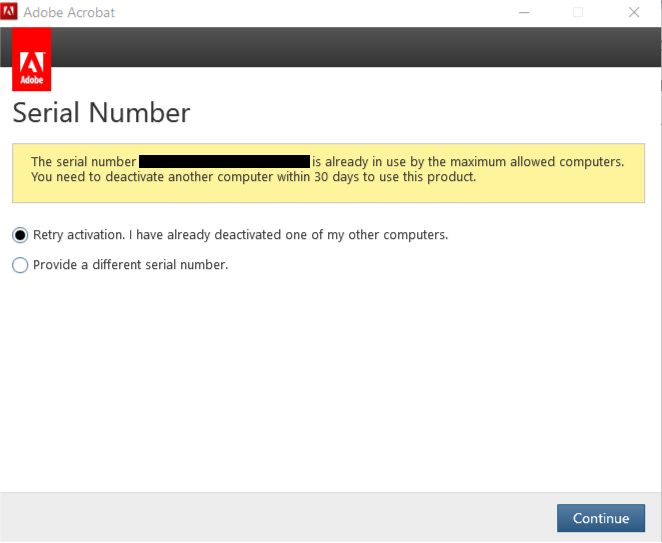Click "The serial number" text in yellow box
This screenshot has width=662, height=543.
point(83,161)
